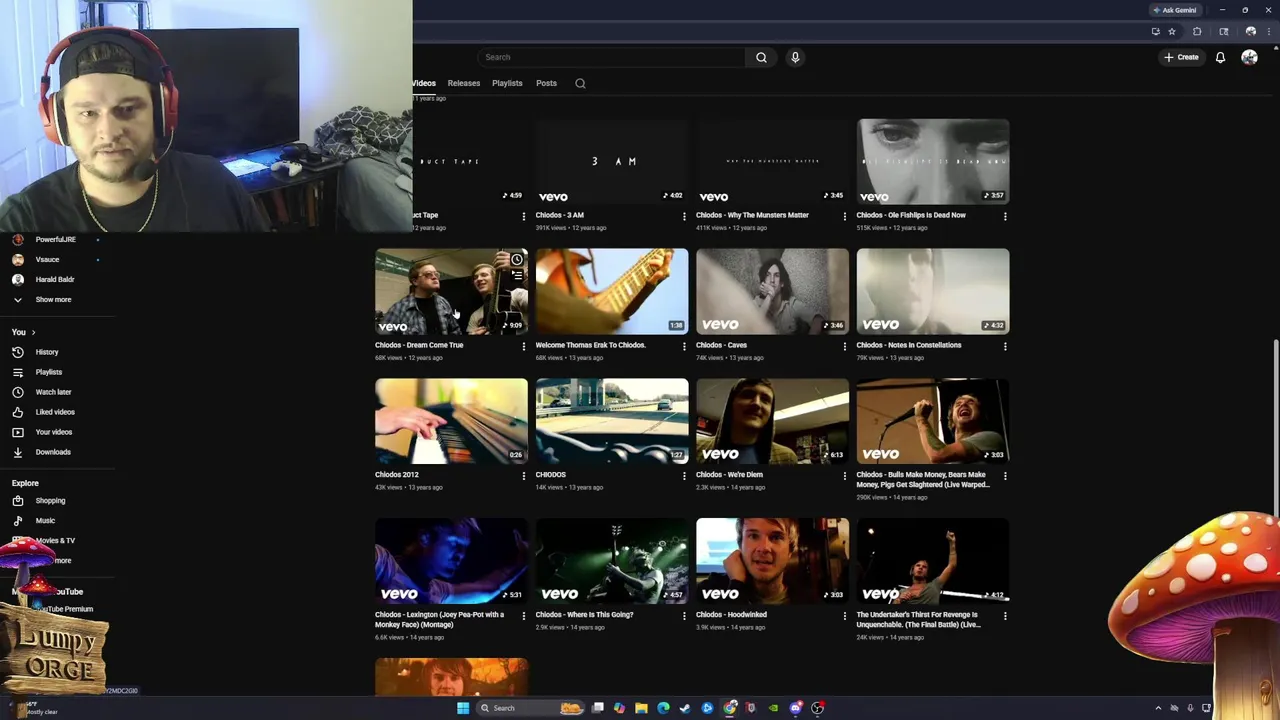Open Discord from taskbar
The height and width of the screenshot is (720, 1280).
796,708
